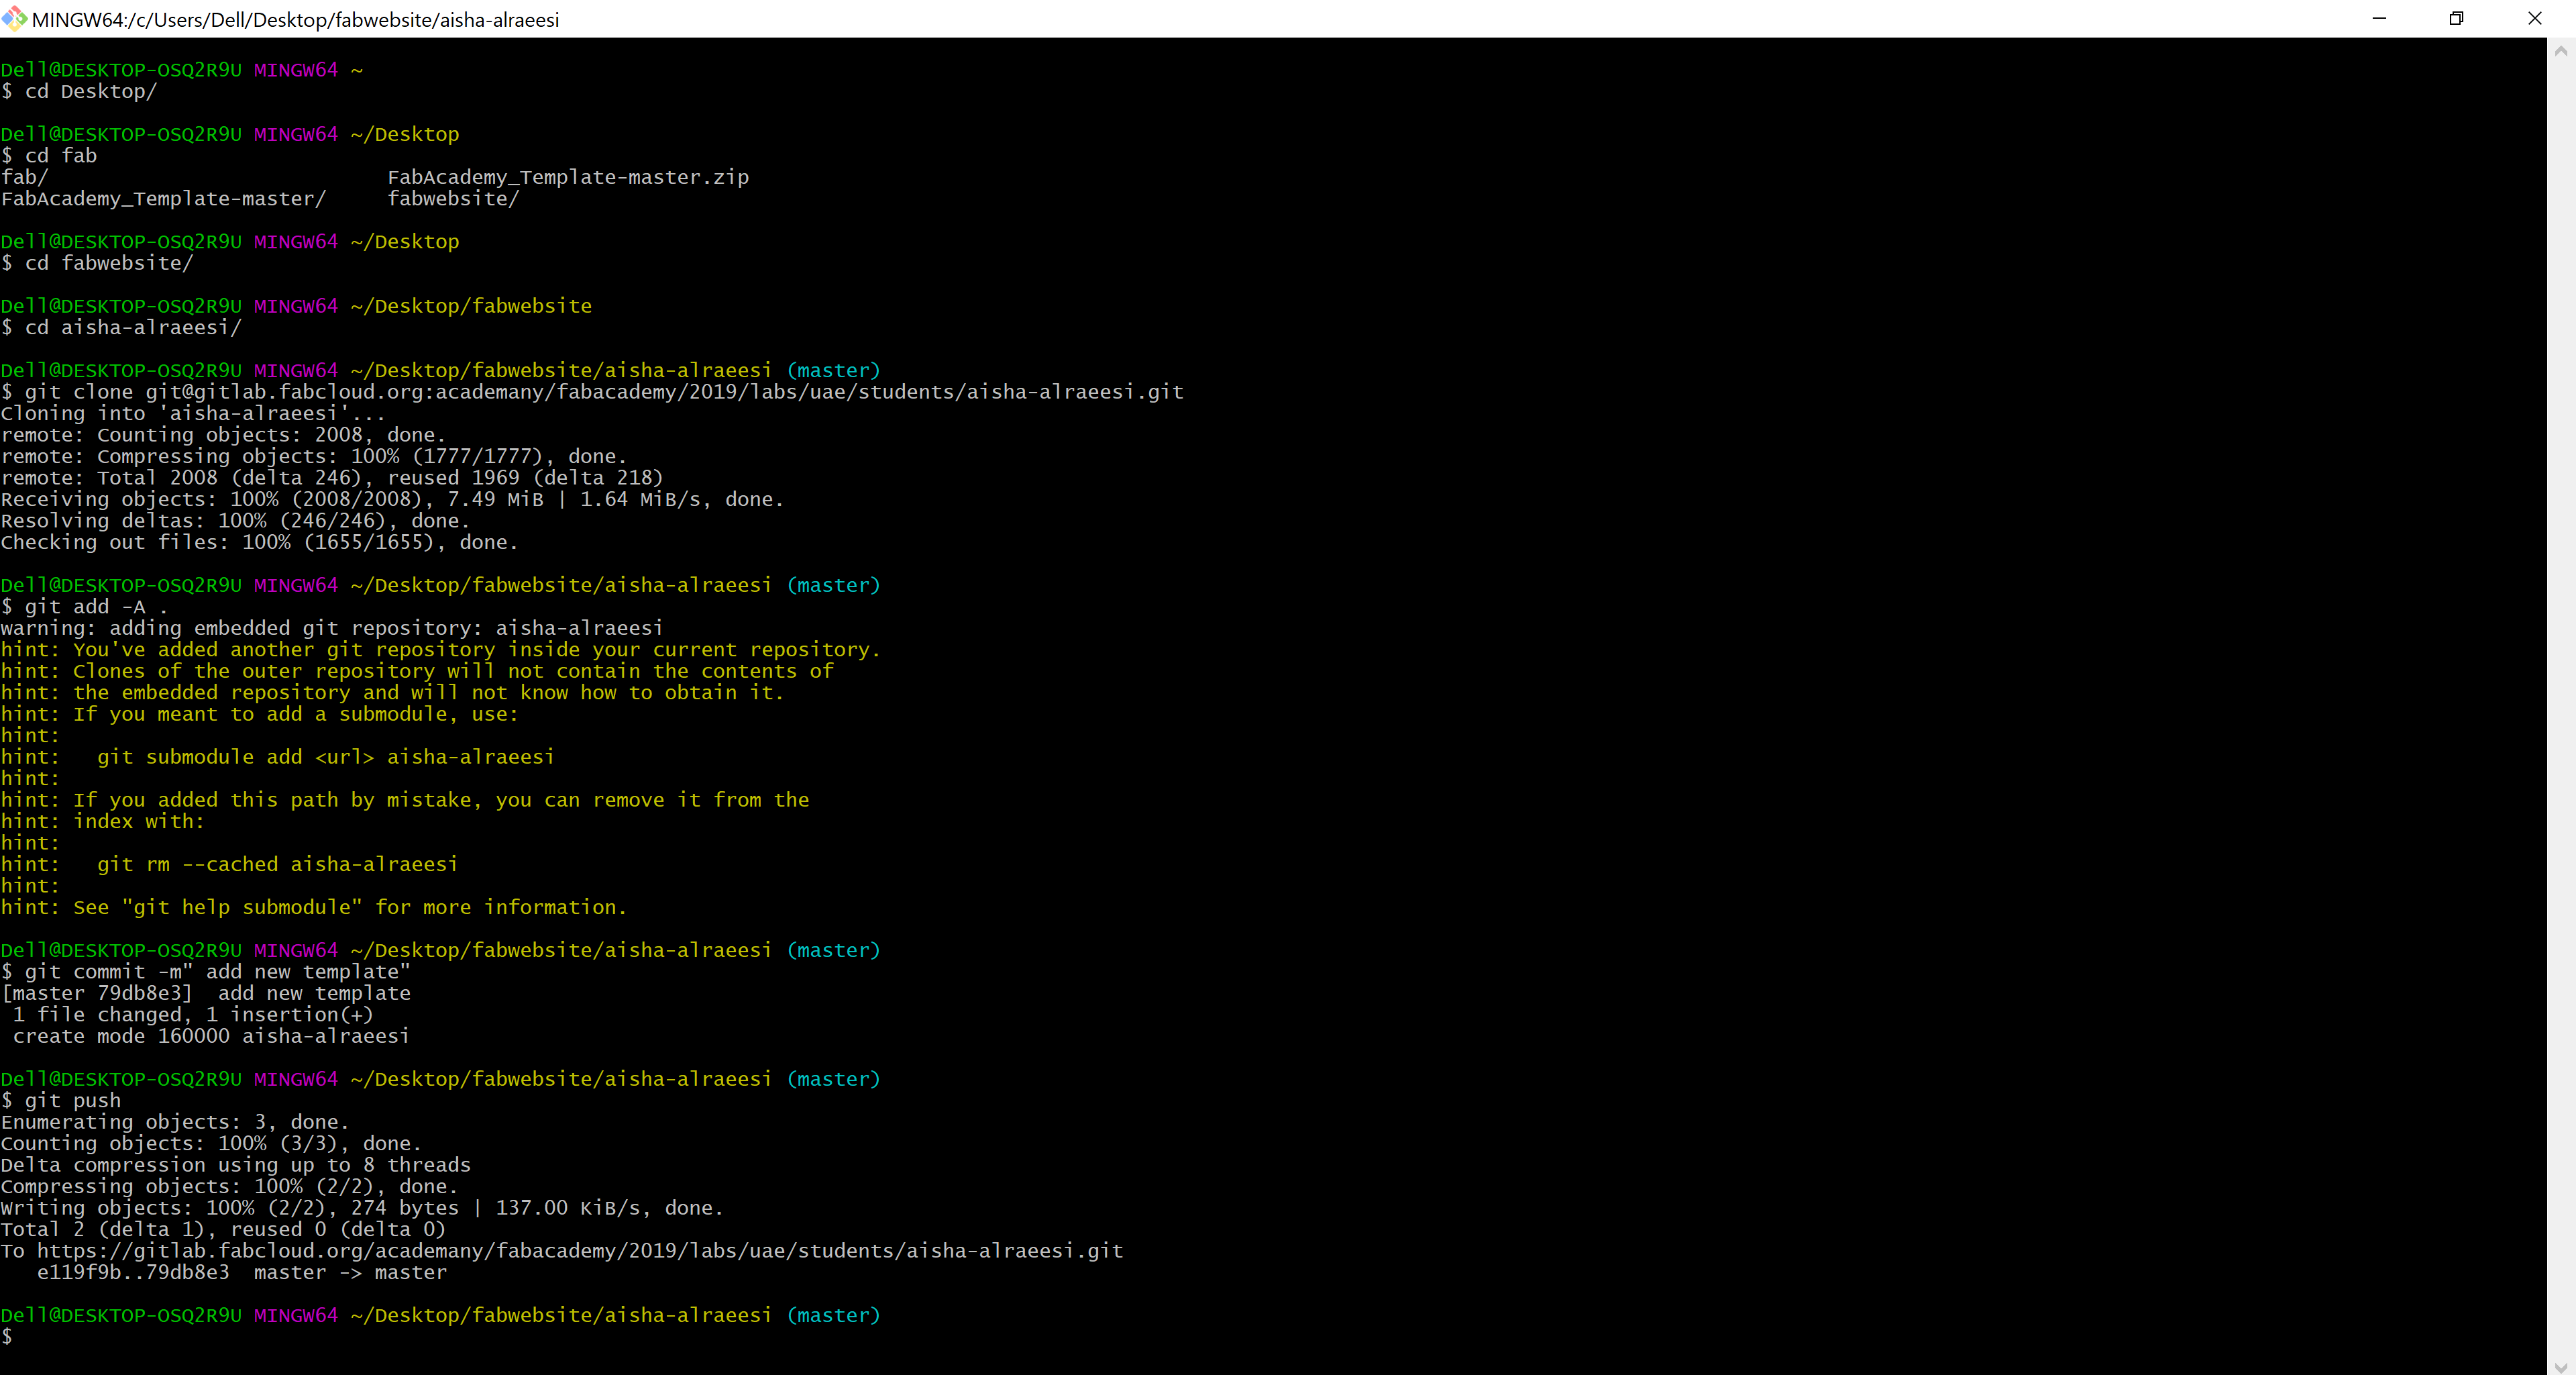
Task: Click the last cyan '(master)' branch label
Action: (833, 1315)
